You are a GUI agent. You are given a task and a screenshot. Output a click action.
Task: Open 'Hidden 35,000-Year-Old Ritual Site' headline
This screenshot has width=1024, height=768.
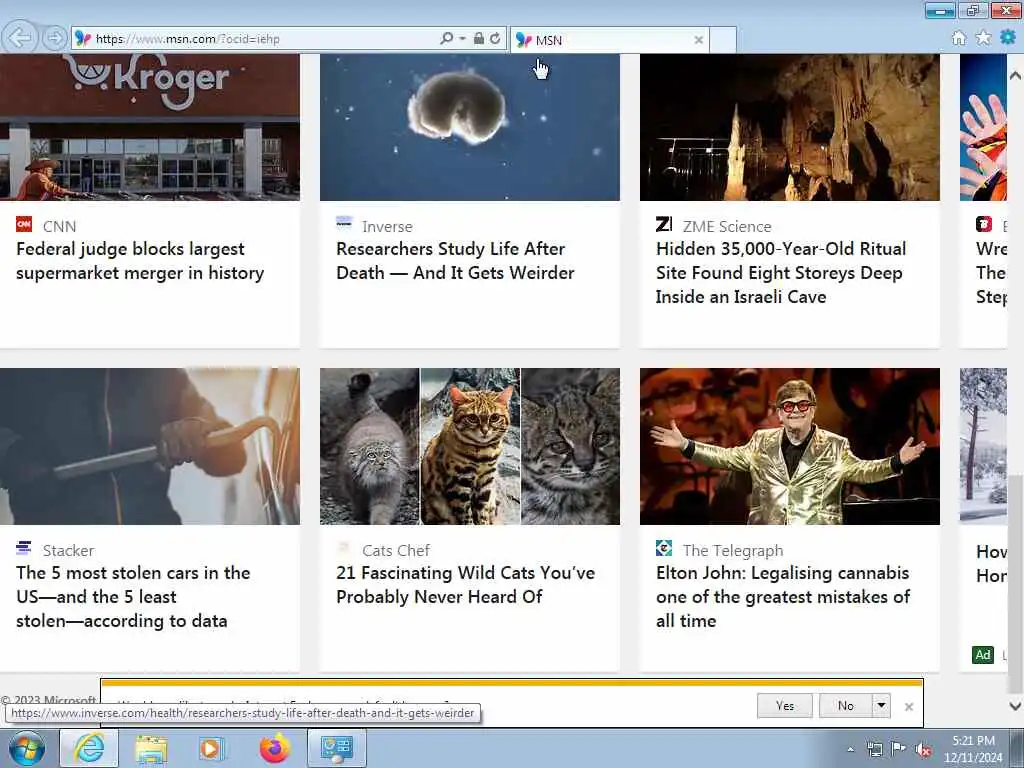click(x=781, y=272)
